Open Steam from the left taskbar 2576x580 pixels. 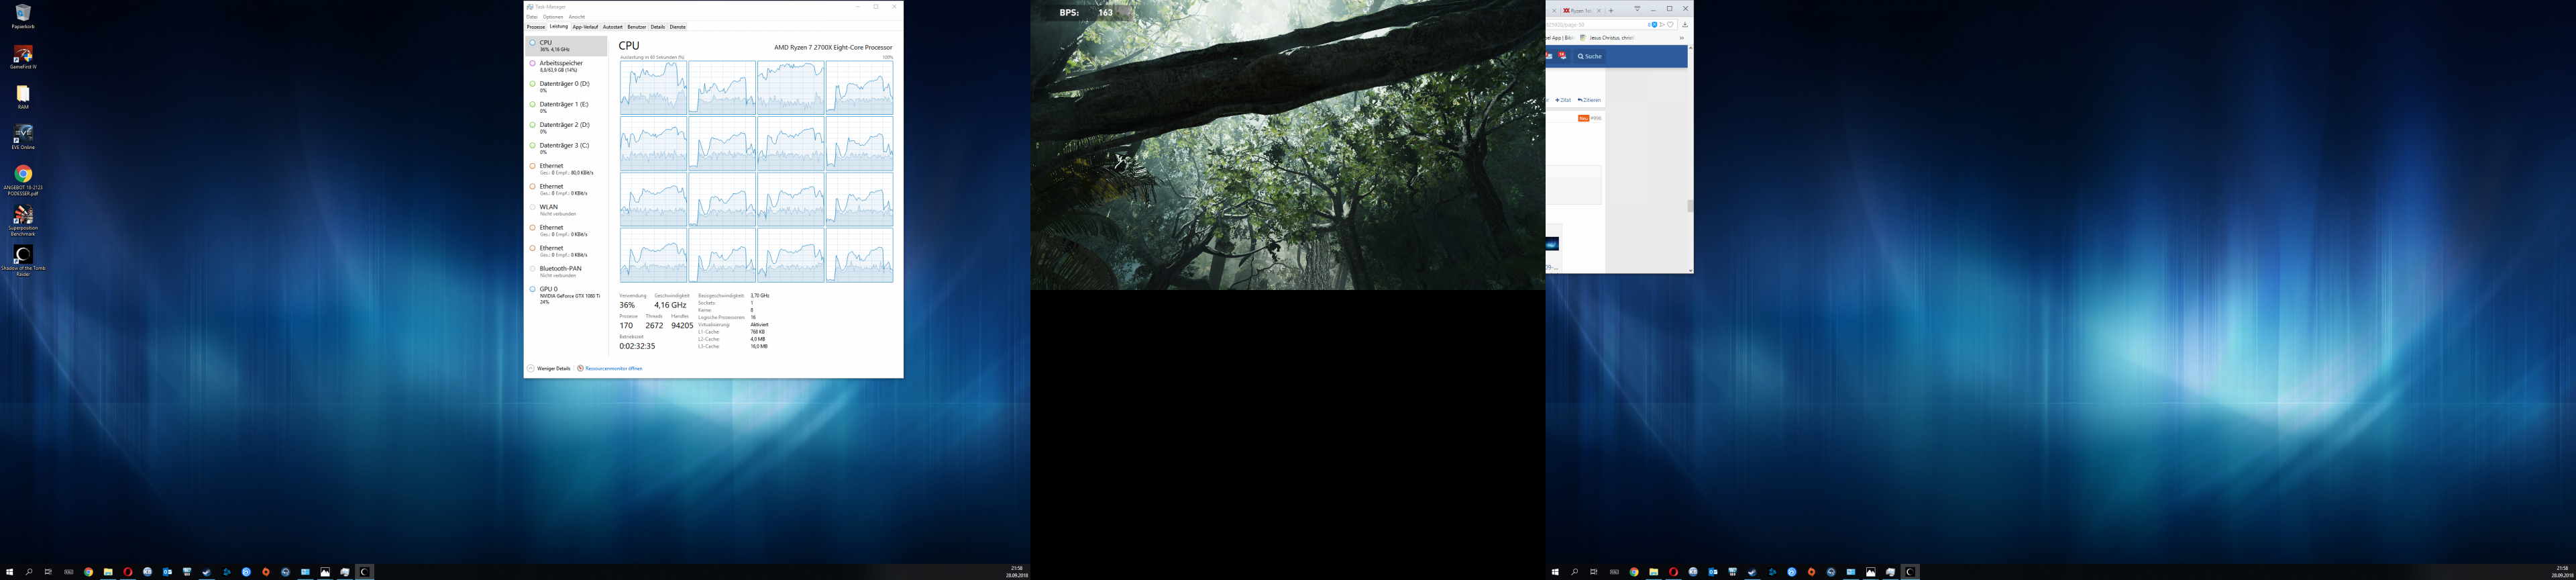[x=207, y=572]
